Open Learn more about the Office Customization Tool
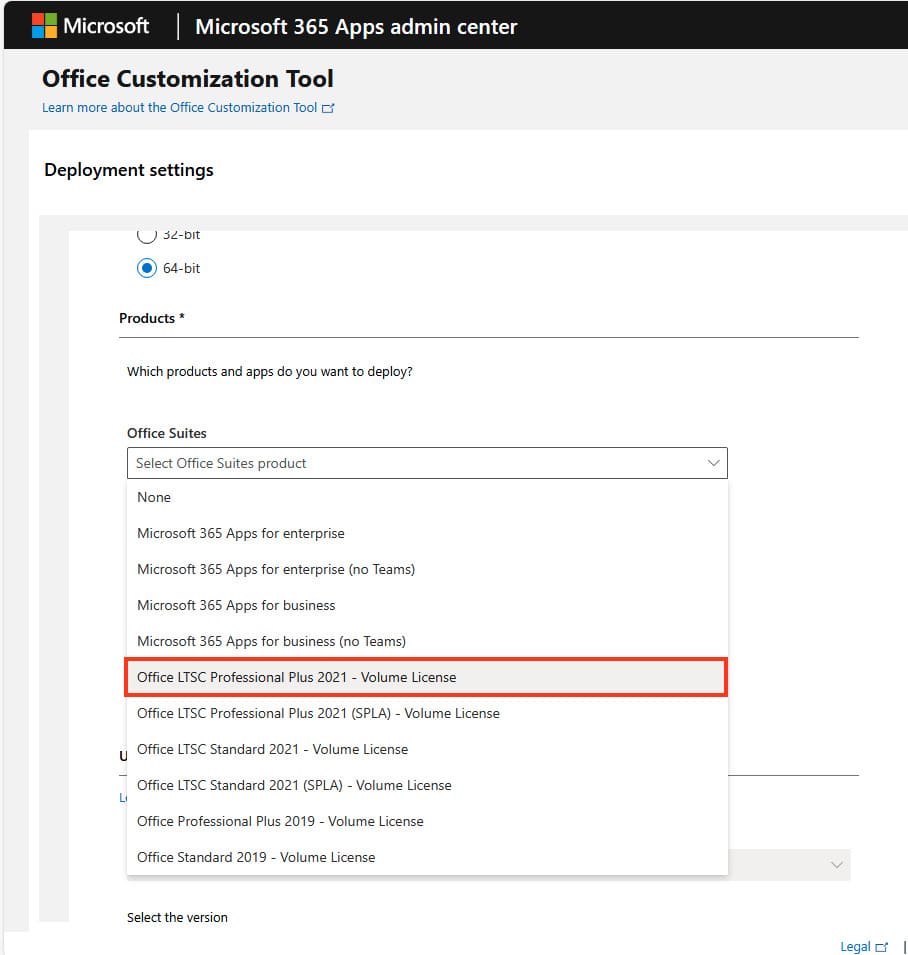This screenshot has width=908, height=955. pyautogui.click(x=179, y=108)
